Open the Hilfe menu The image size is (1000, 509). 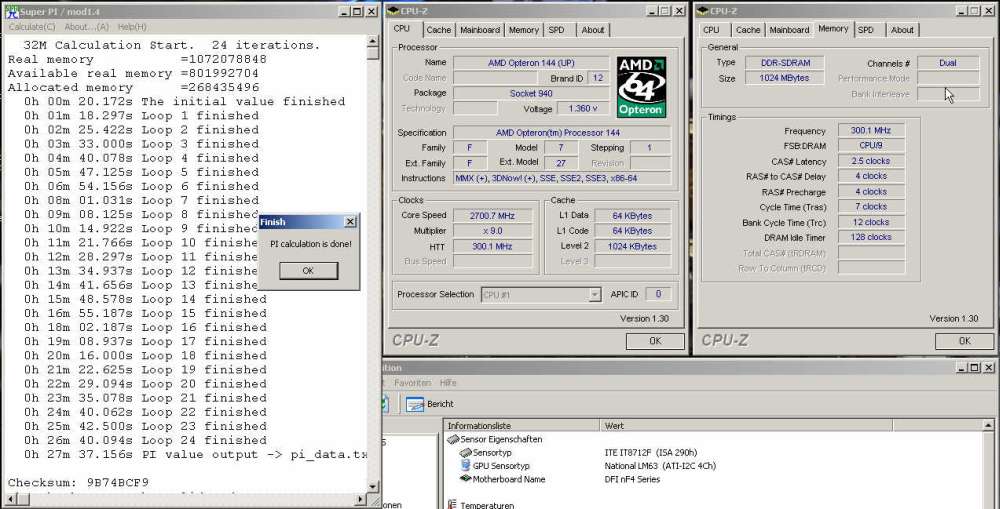(448, 383)
